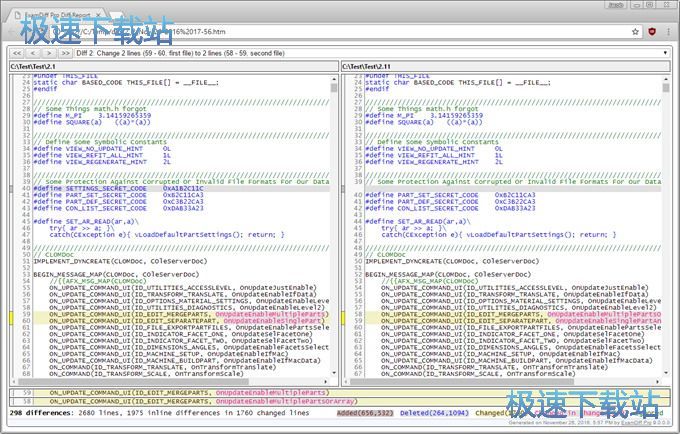The width and height of the screenshot is (680, 434).
Task: Click the browser profile name button
Action: coord(616,5)
